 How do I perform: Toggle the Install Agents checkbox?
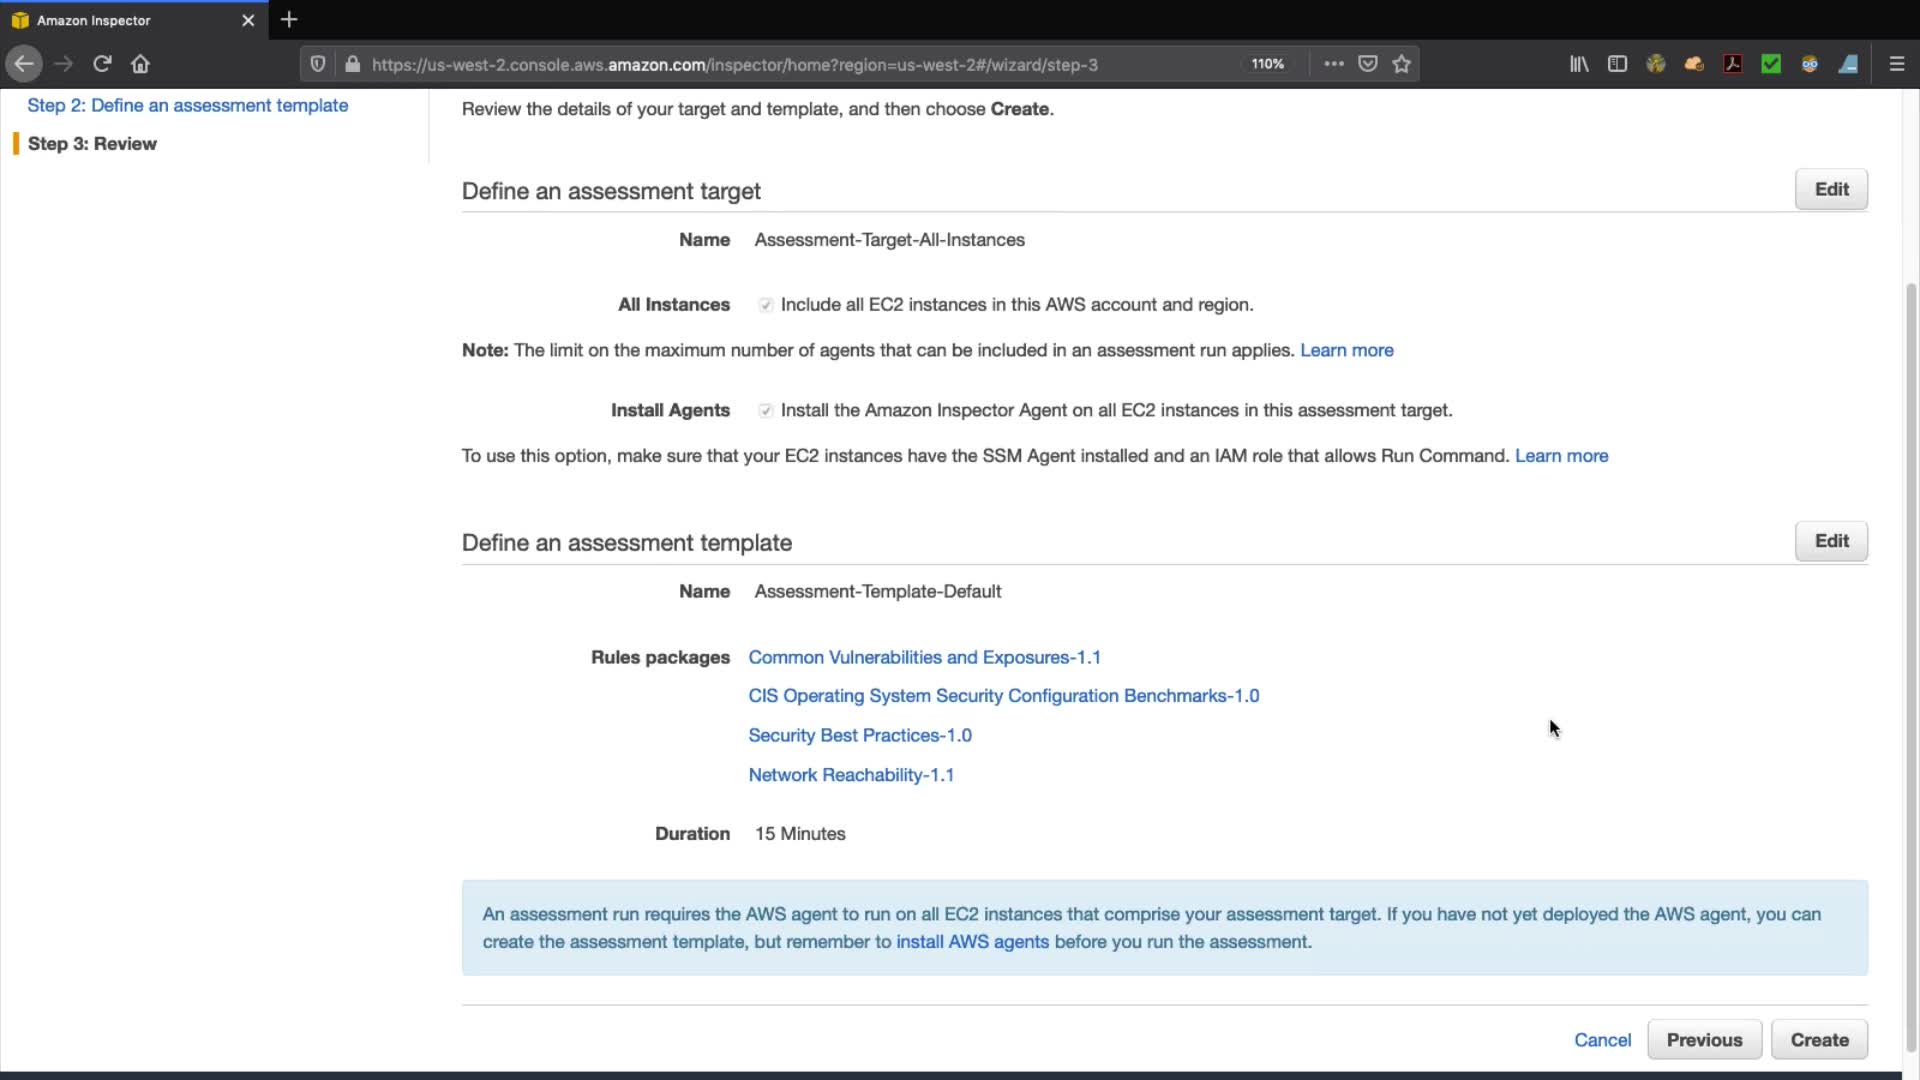[765, 411]
